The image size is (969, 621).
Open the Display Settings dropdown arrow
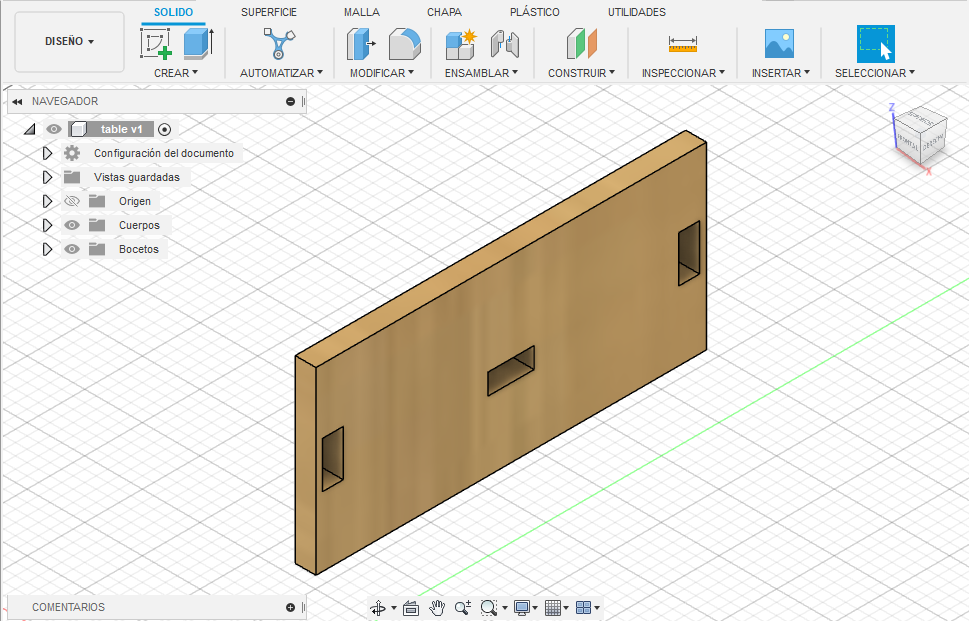click(x=535, y=608)
